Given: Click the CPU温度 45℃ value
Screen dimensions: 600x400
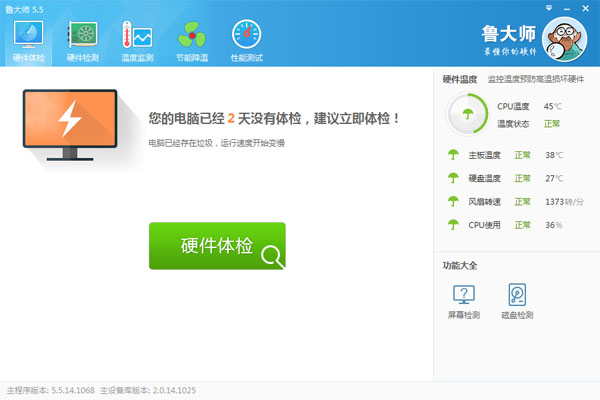Looking at the screenshot, I should pyautogui.click(x=553, y=106).
